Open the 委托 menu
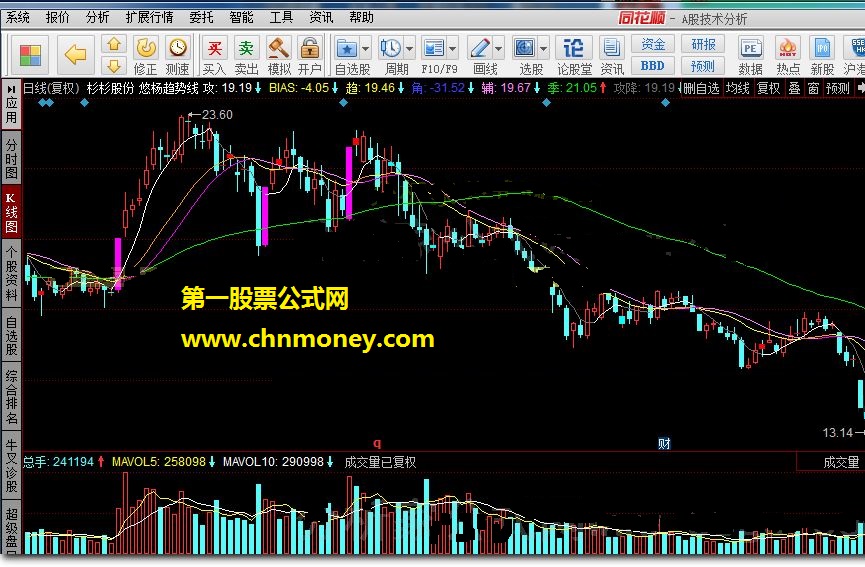Viewport: 865px width, 567px height. click(201, 18)
